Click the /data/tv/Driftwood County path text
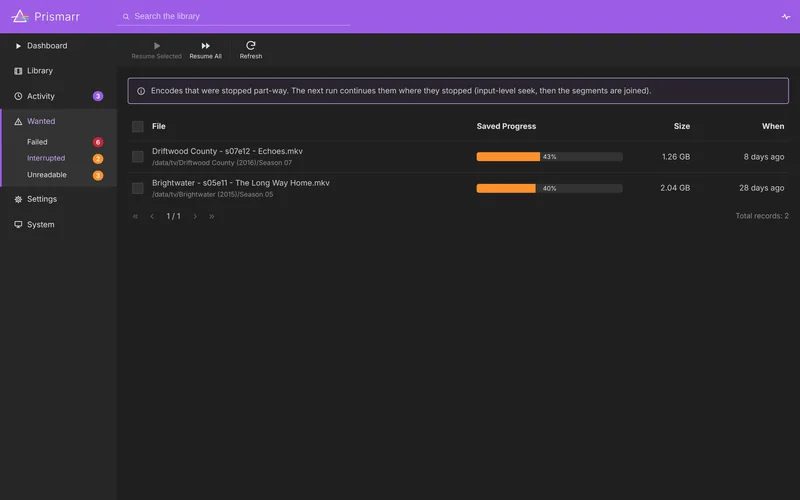The width and height of the screenshot is (800, 500). point(222,163)
